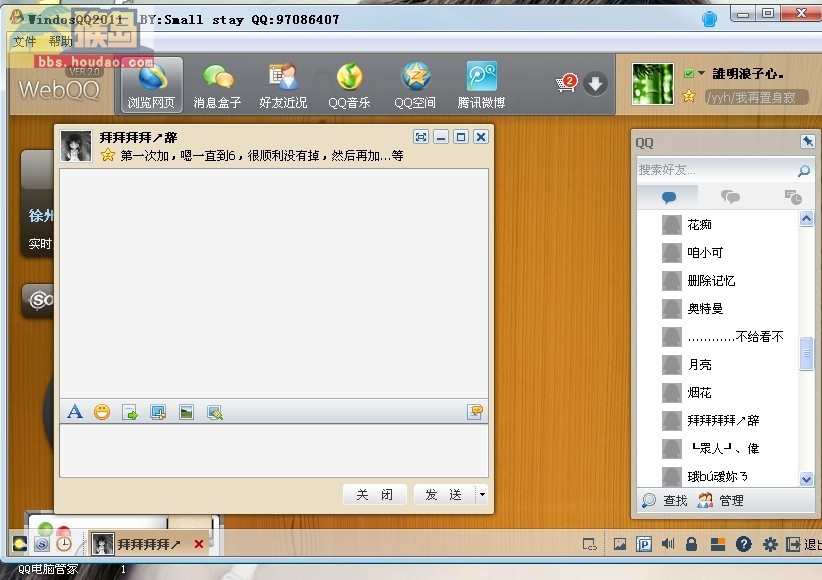Select contact 奥特曼 in friend list

click(x=717, y=308)
